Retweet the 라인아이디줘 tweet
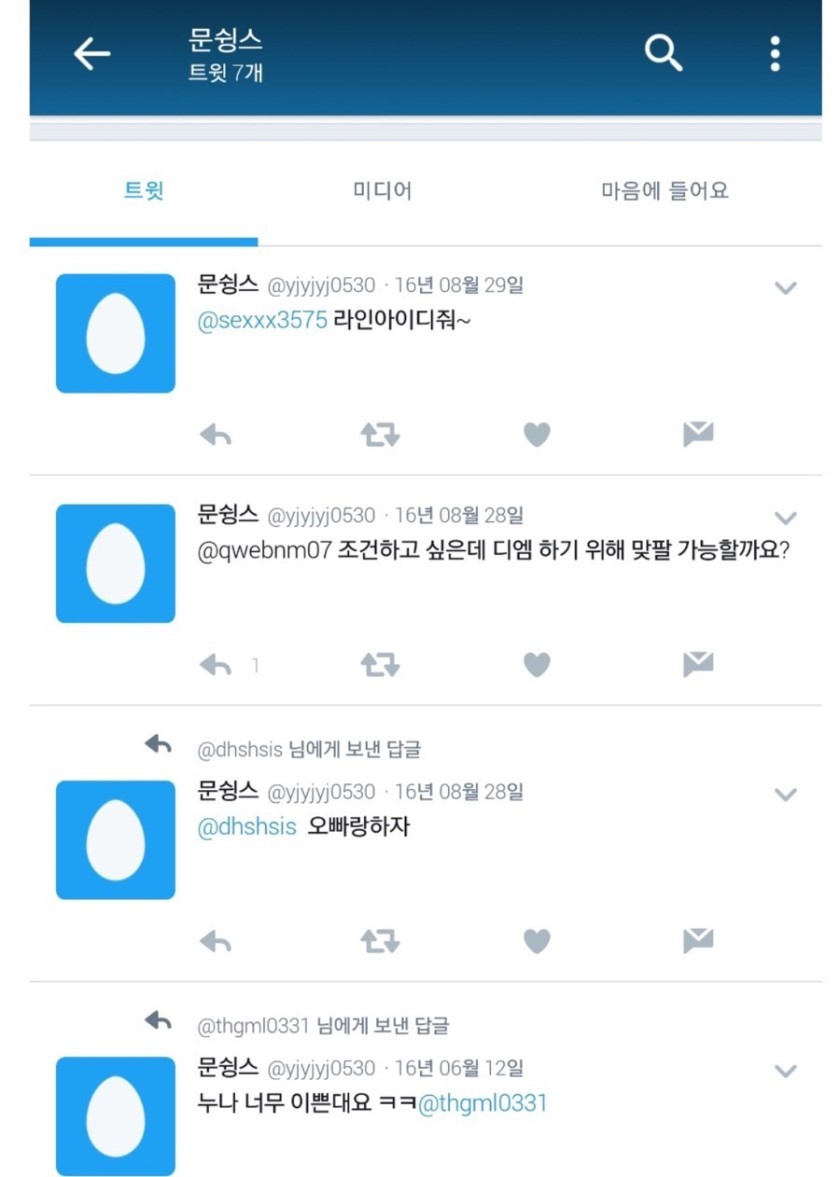Viewport: 840px width, 1177px height. pyautogui.click(x=380, y=435)
